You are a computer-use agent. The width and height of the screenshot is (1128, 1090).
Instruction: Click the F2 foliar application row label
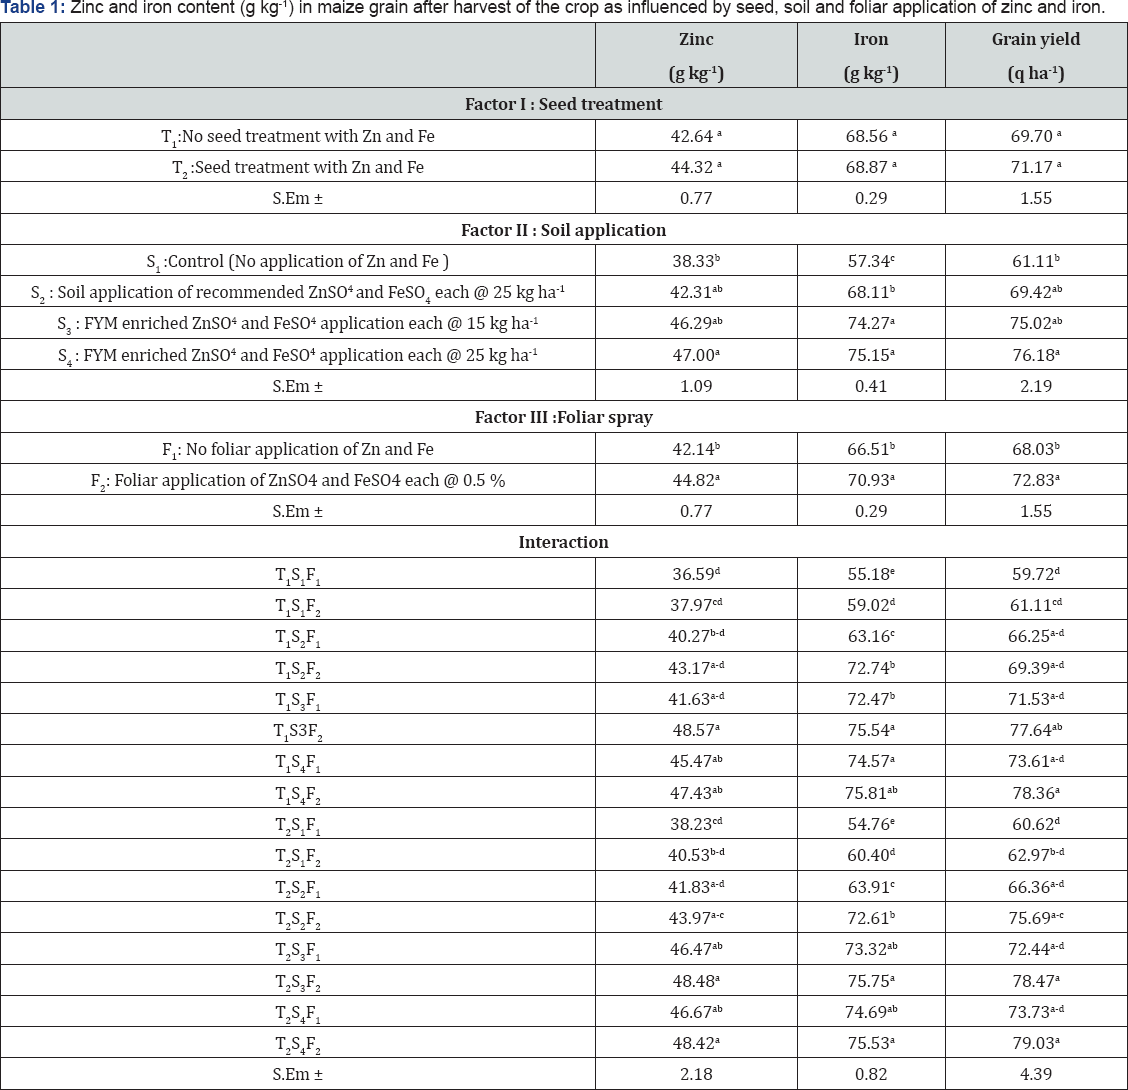click(x=298, y=481)
